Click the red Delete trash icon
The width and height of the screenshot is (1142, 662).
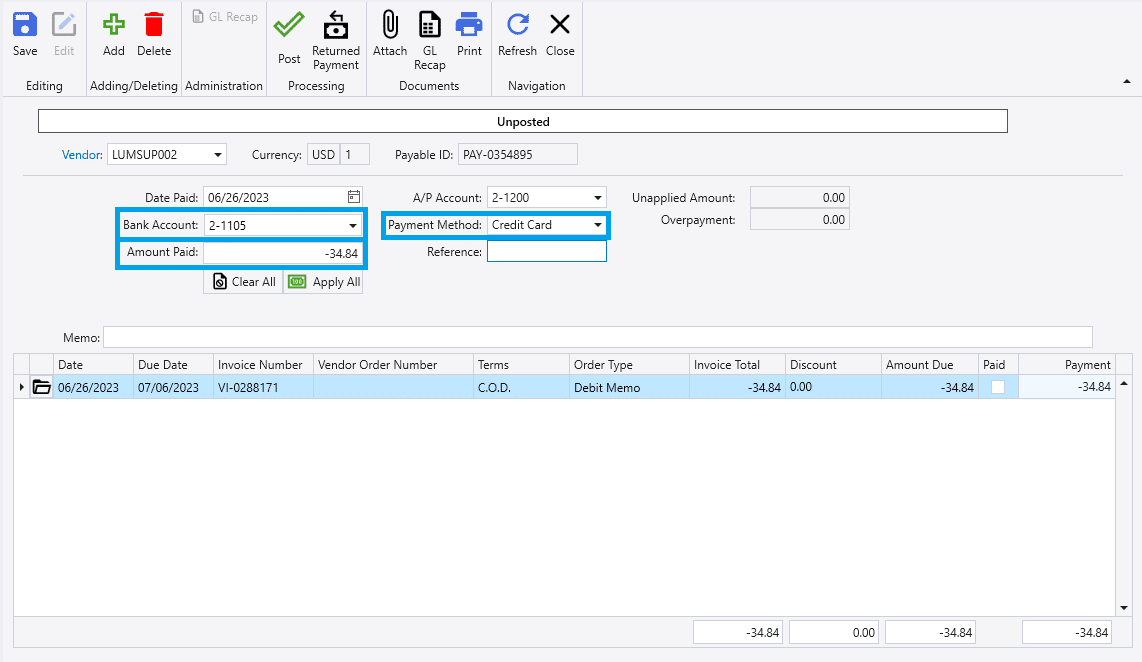point(154,25)
